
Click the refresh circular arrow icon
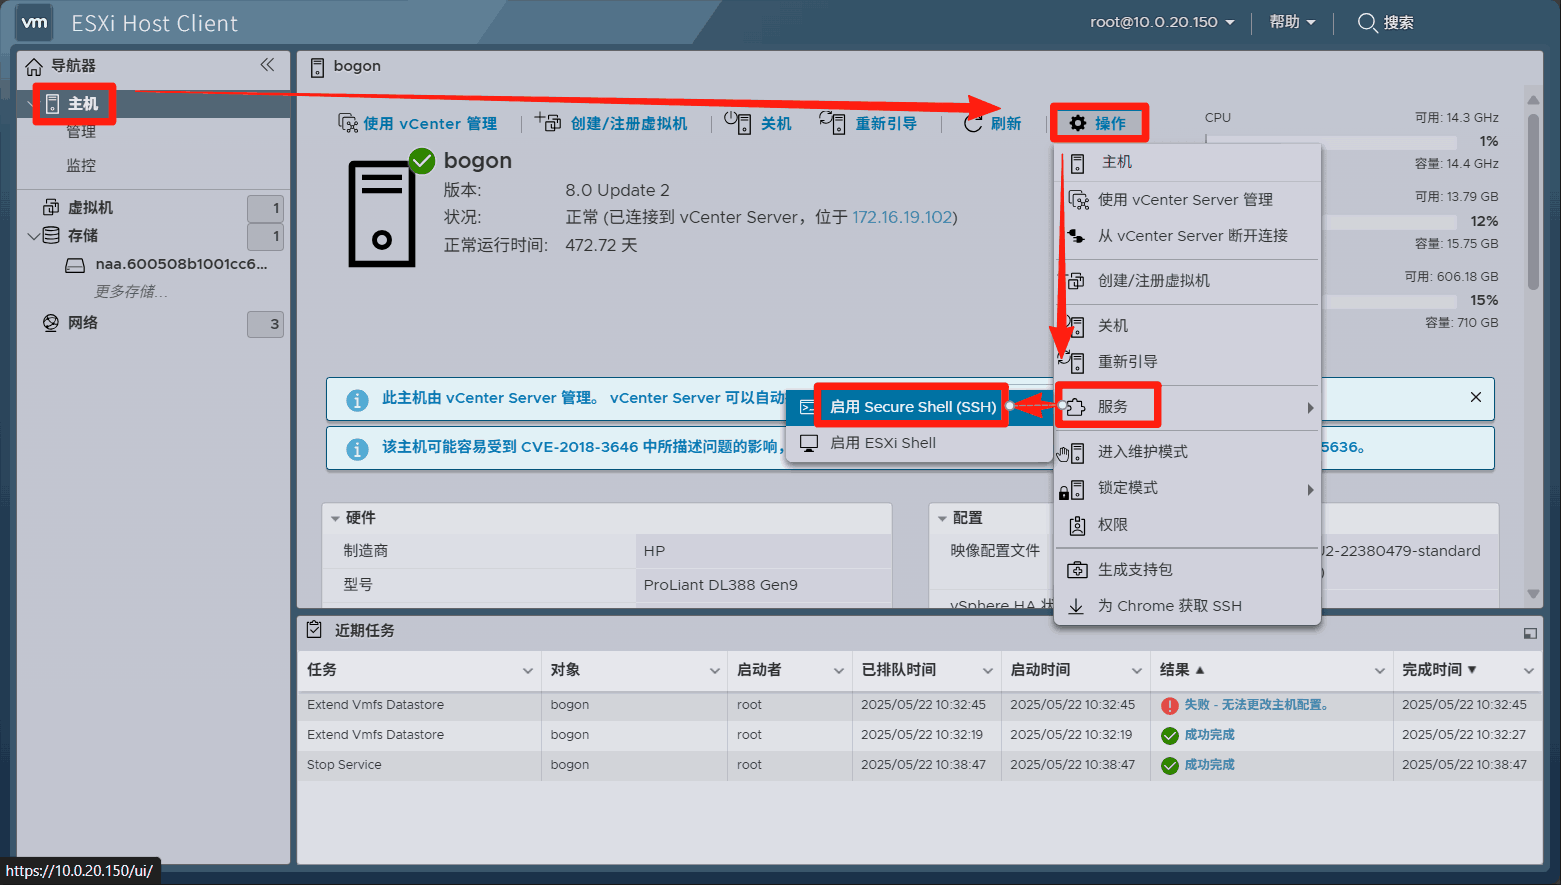pyautogui.click(x=973, y=123)
